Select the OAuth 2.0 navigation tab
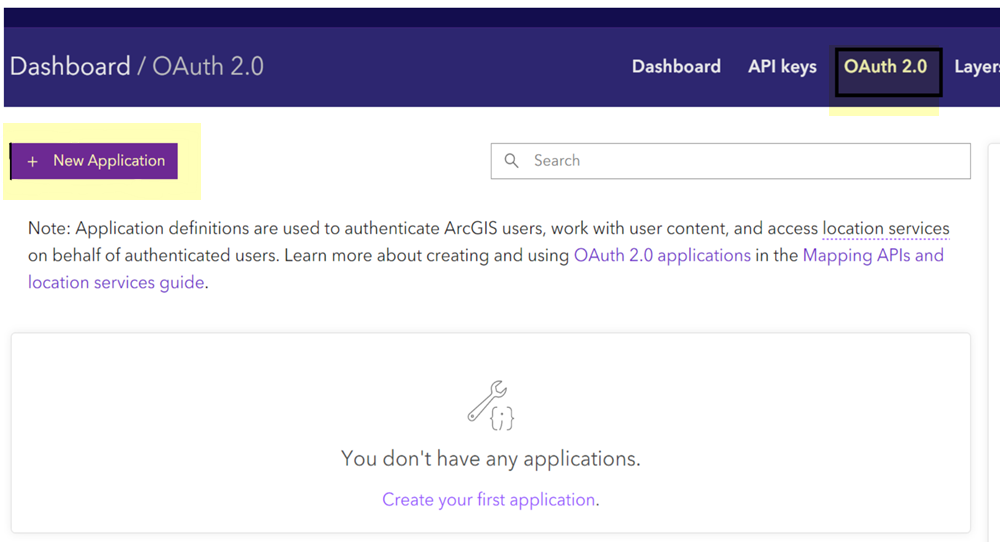This screenshot has height=542, width=1000. (x=886, y=67)
